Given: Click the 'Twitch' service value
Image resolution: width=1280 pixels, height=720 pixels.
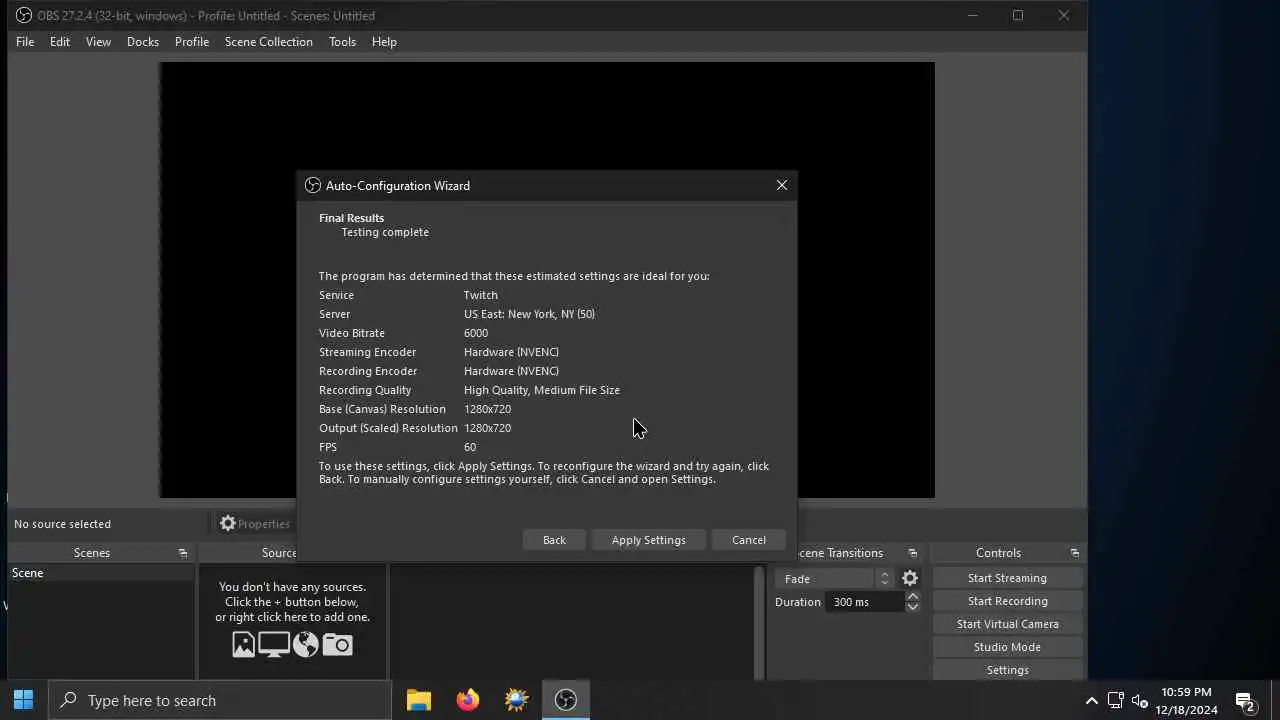Looking at the screenshot, I should tap(481, 295).
